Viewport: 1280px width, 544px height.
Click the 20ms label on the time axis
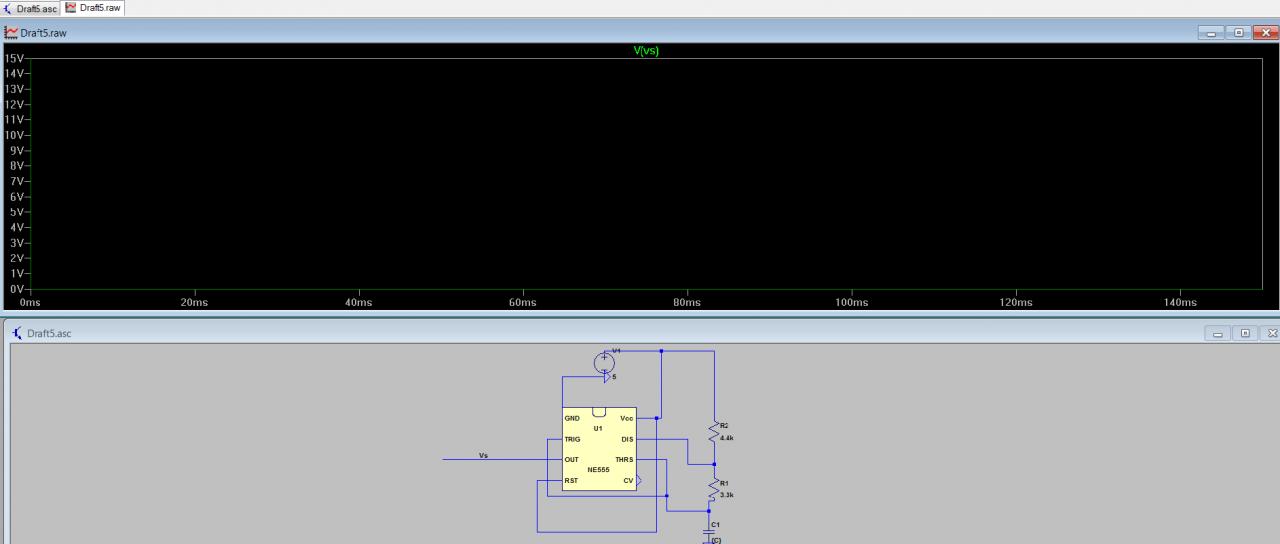(x=194, y=303)
